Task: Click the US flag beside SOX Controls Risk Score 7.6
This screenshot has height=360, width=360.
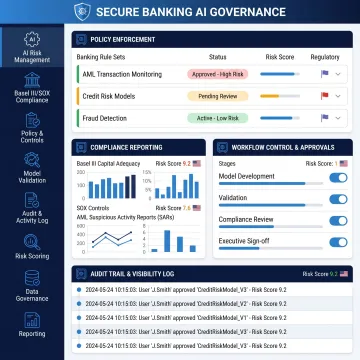Action: tap(197, 208)
